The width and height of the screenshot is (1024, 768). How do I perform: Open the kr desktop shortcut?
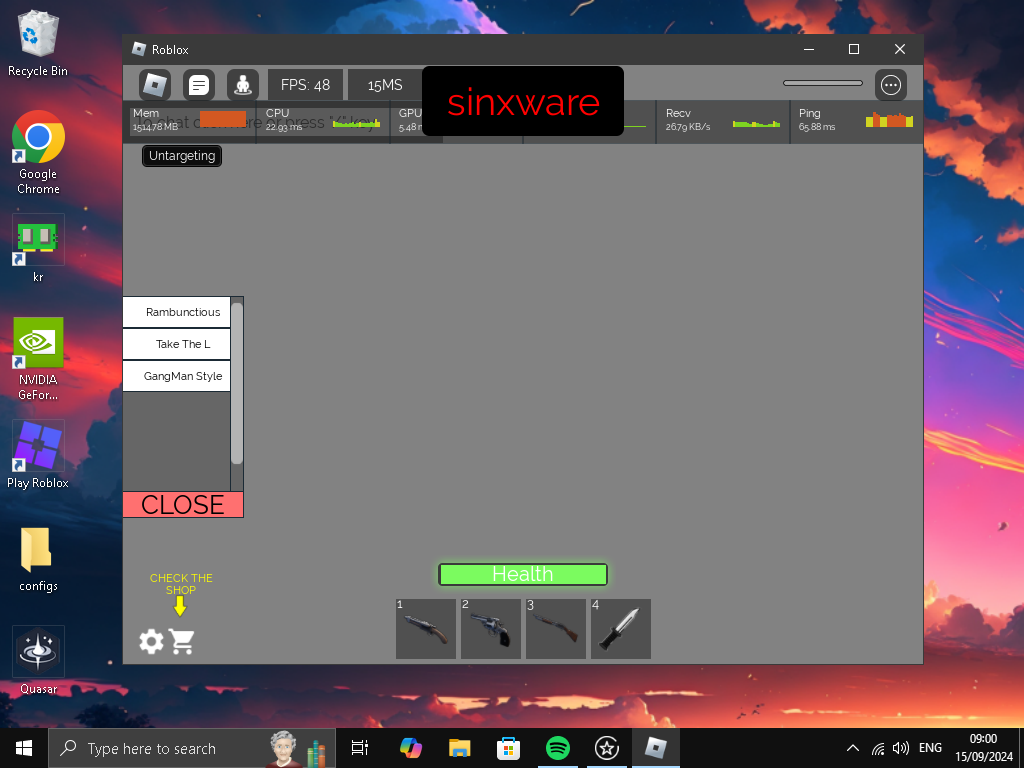point(38,248)
